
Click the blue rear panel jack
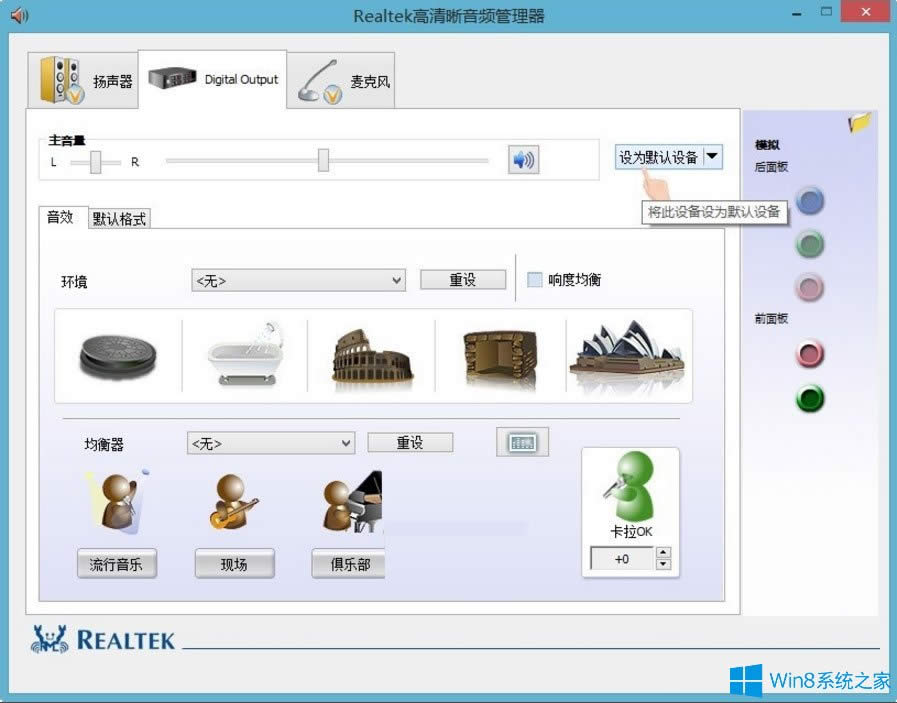810,201
